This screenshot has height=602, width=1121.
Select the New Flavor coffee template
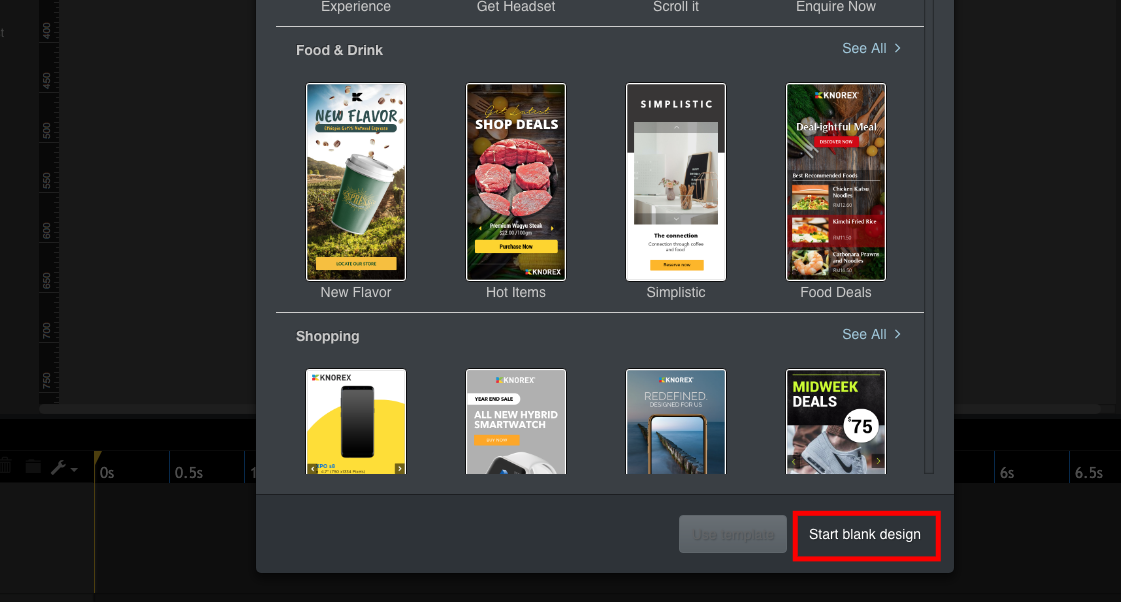pyautogui.click(x=356, y=182)
